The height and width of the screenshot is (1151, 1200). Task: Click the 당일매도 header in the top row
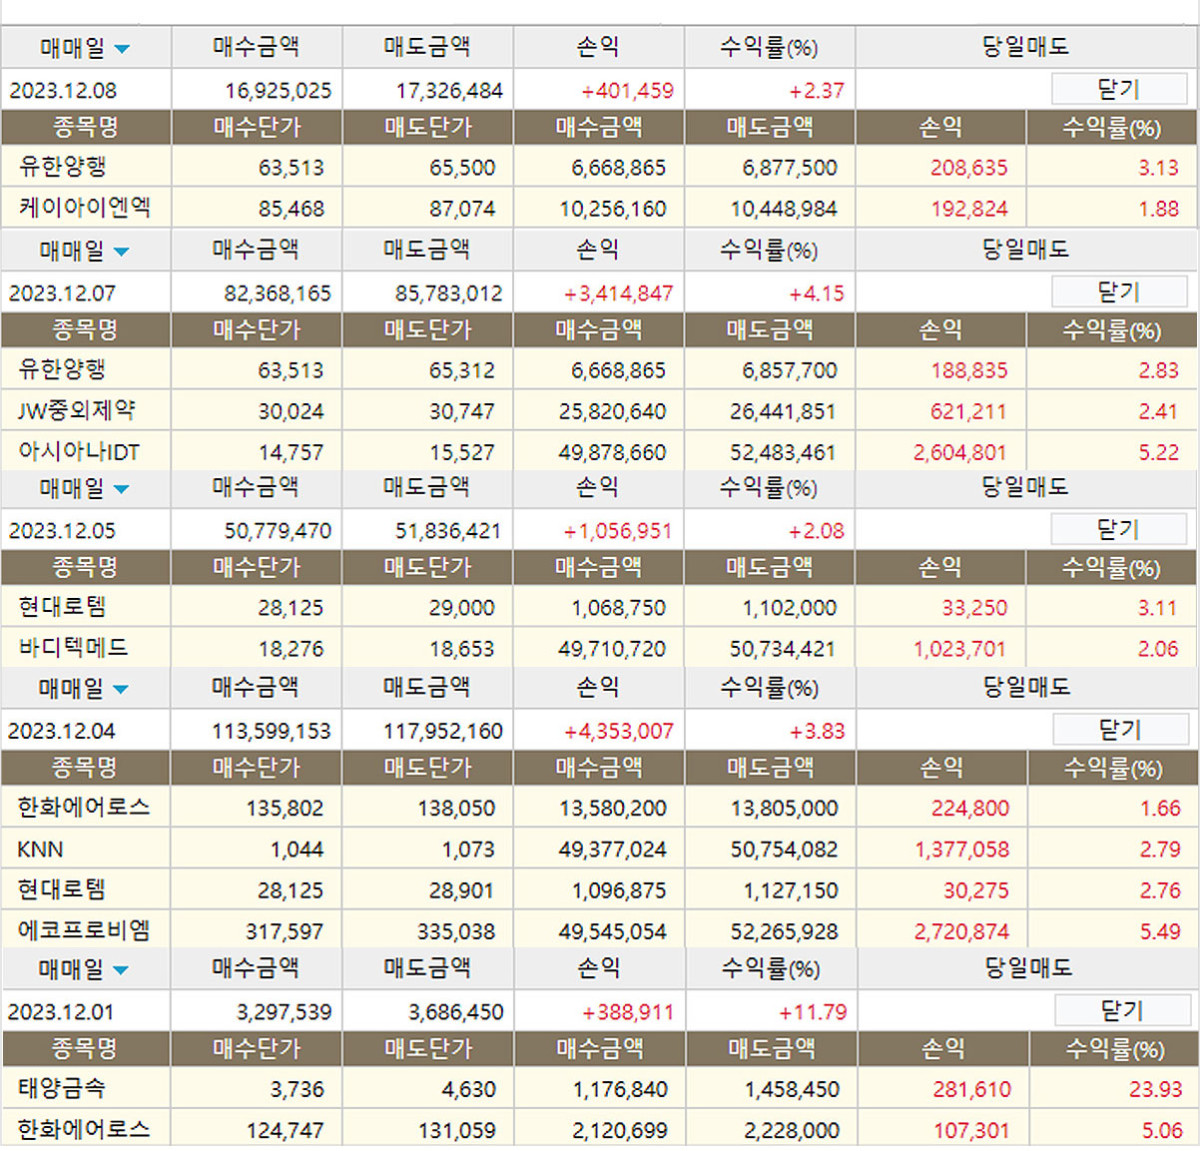click(1025, 47)
